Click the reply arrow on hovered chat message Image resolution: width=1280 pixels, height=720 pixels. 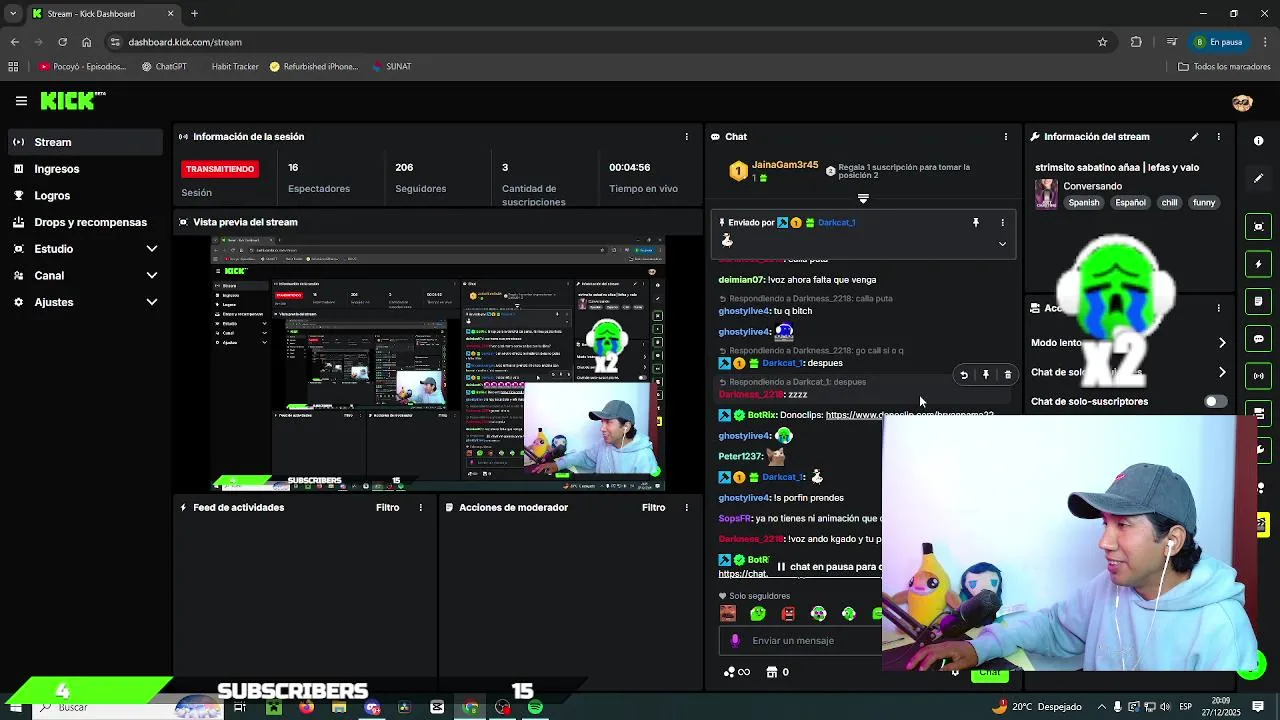point(964,375)
